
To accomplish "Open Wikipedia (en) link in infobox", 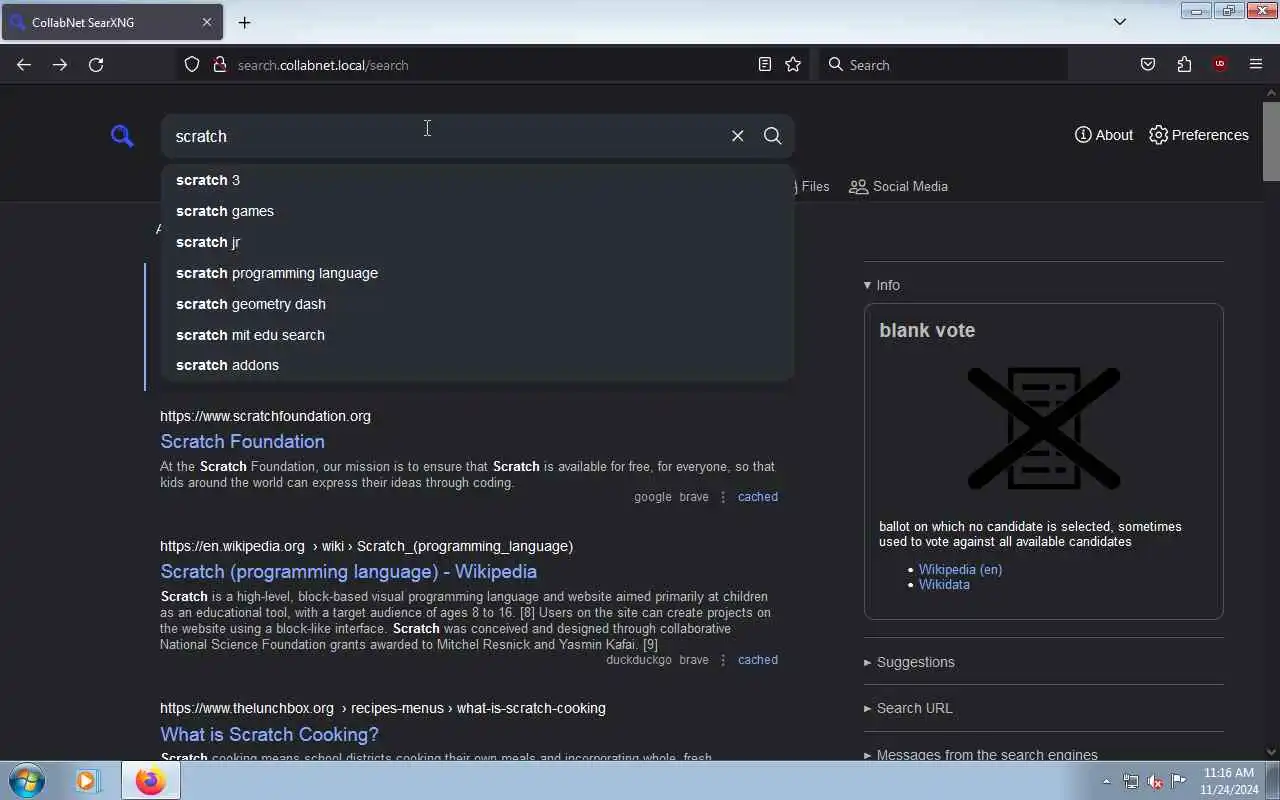I will pyautogui.click(x=960, y=569).
